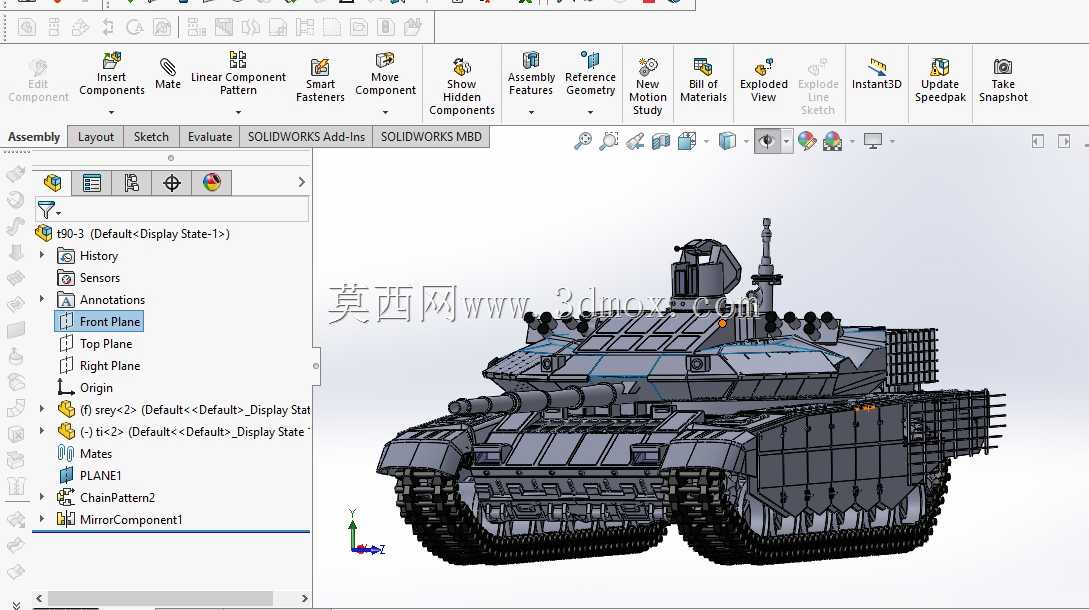This screenshot has height=610, width=1089.
Task: Create an Exploded View
Action: pyautogui.click(x=763, y=80)
